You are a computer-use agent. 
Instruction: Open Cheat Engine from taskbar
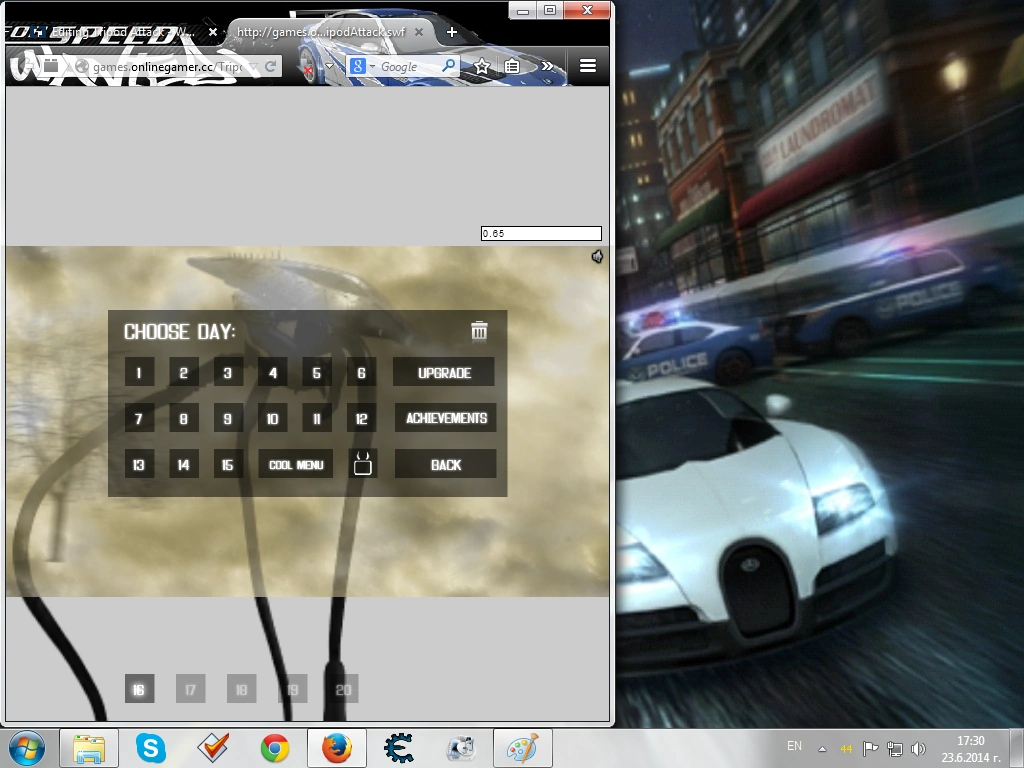398,748
